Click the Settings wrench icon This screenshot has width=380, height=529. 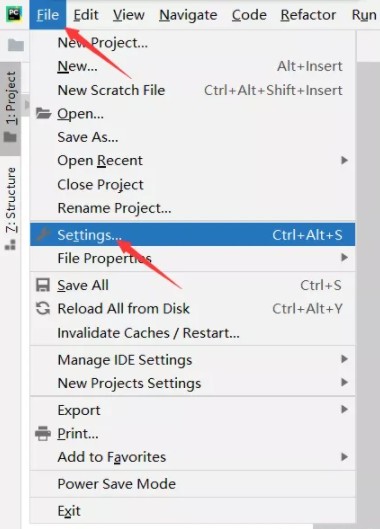click(43, 234)
